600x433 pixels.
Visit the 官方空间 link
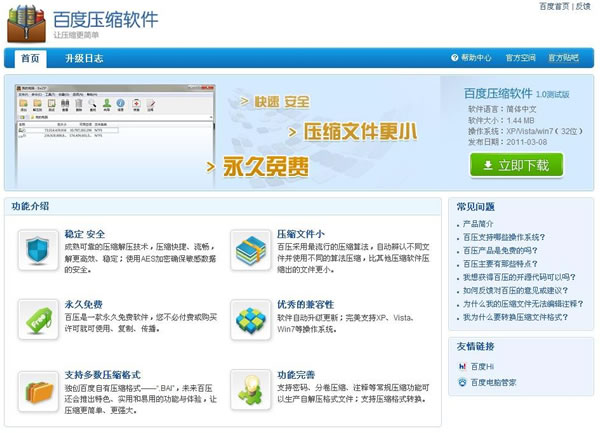520,58
